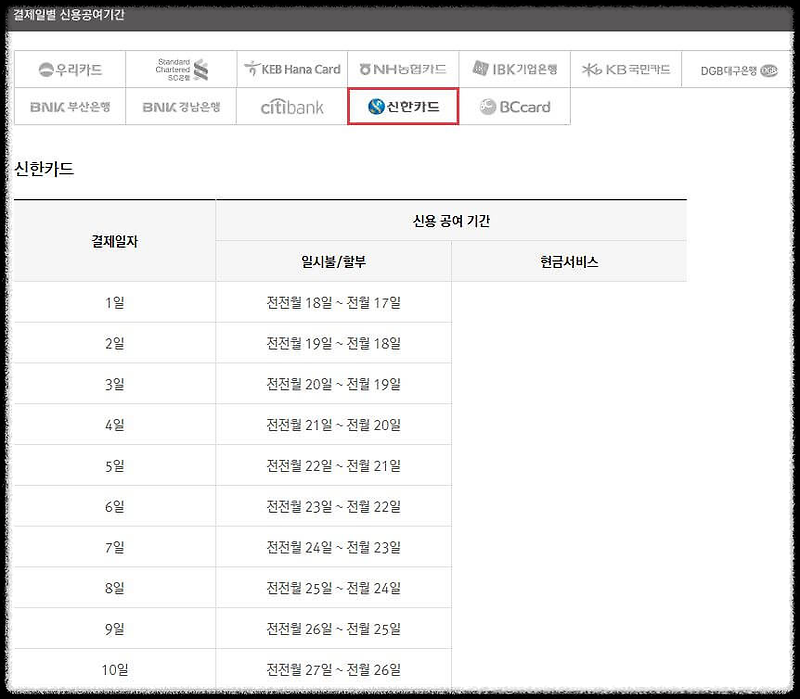Select the 10일 payment date cell
The height and width of the screenshot is (699, 800).
click(115, 669)
